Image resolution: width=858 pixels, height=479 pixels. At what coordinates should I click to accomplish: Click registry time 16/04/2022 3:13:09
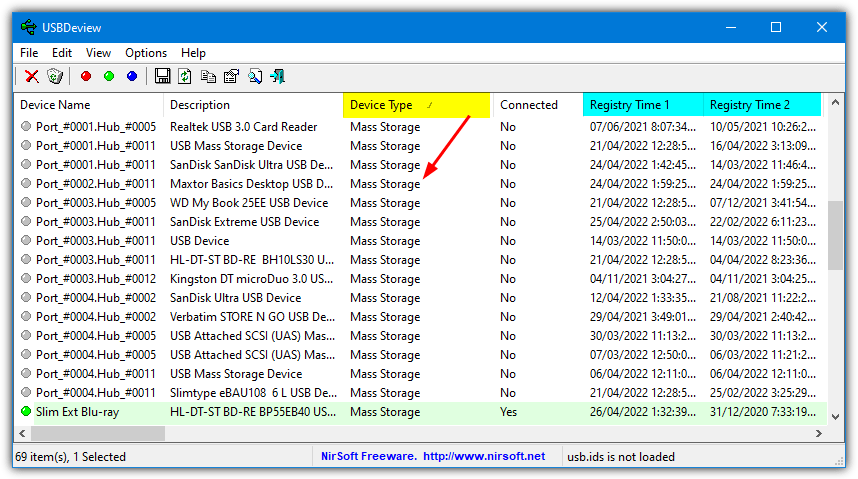tap(763, 146)
